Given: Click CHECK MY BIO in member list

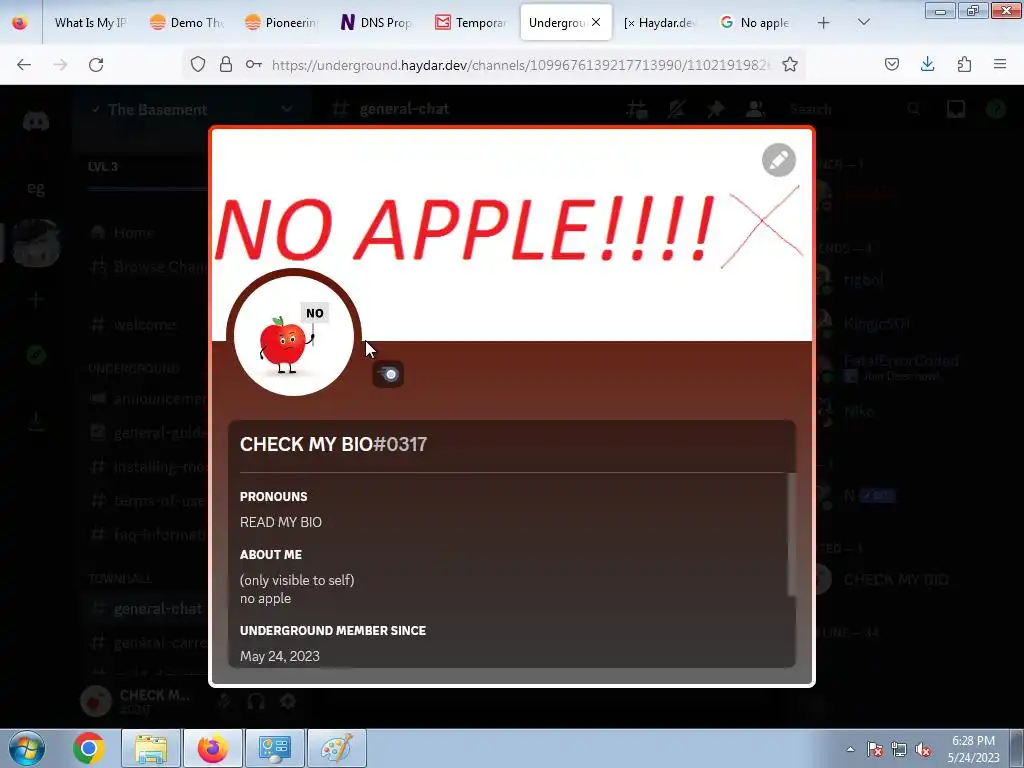Looking at the screenshot, I should tap(895, 579).
